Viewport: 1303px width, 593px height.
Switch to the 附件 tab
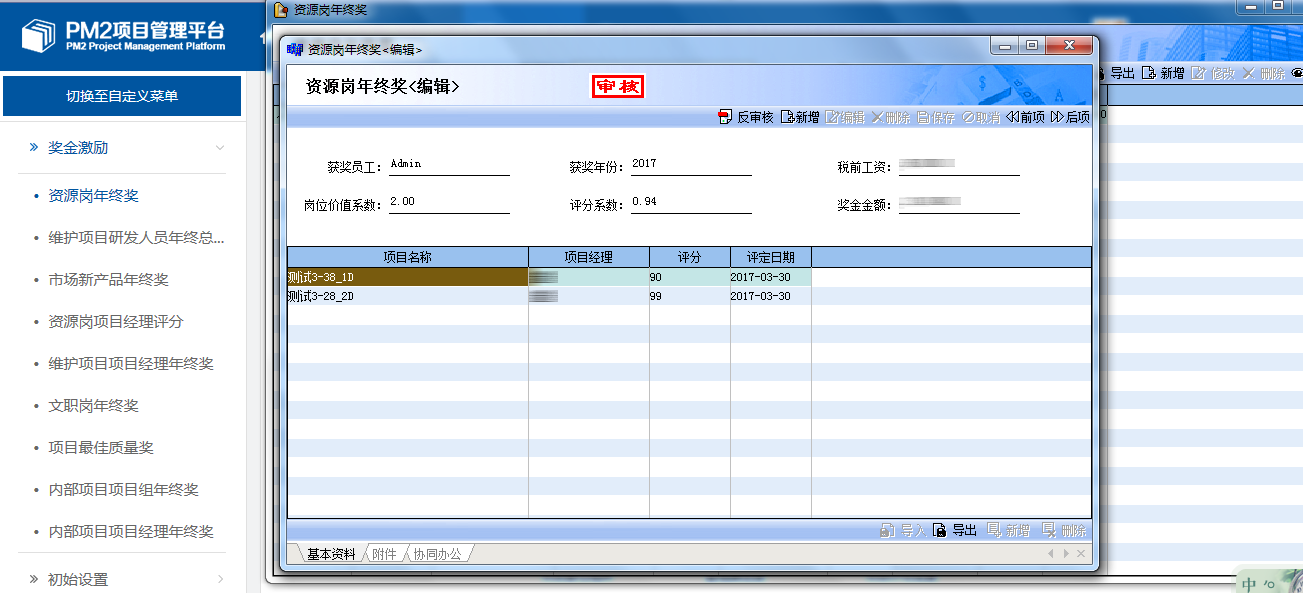pyautogui.click(x=385, y=554)
